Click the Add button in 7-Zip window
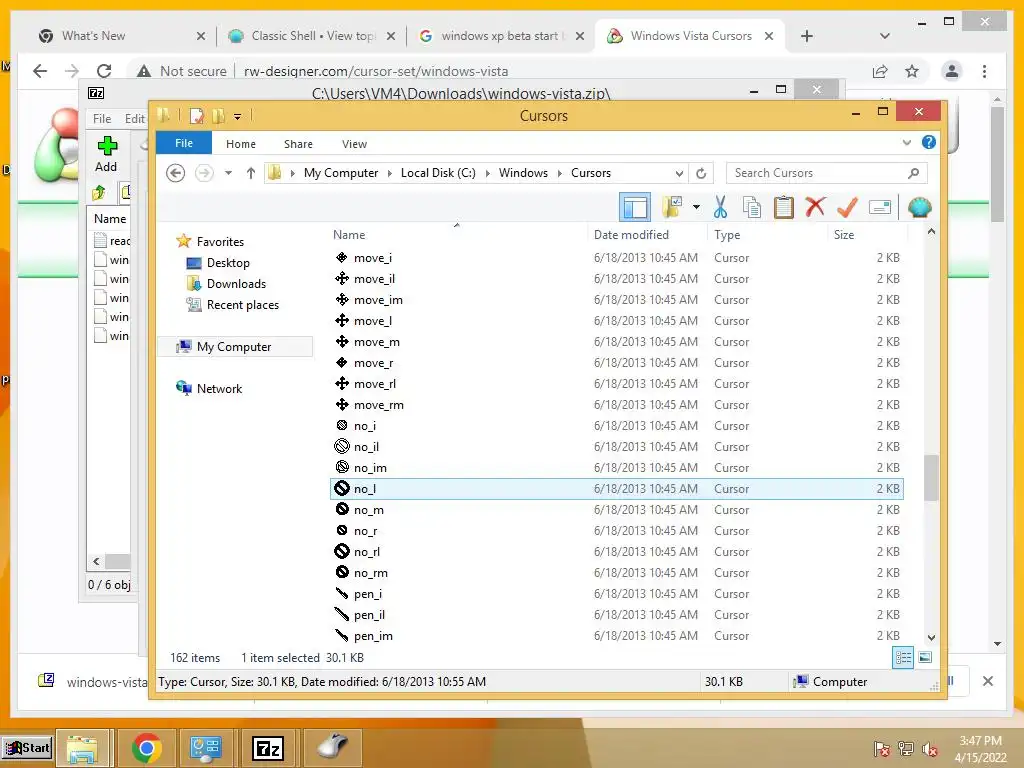Image resolution: width=1024 pixels, height=768 pixels. (x=106, y=155)
